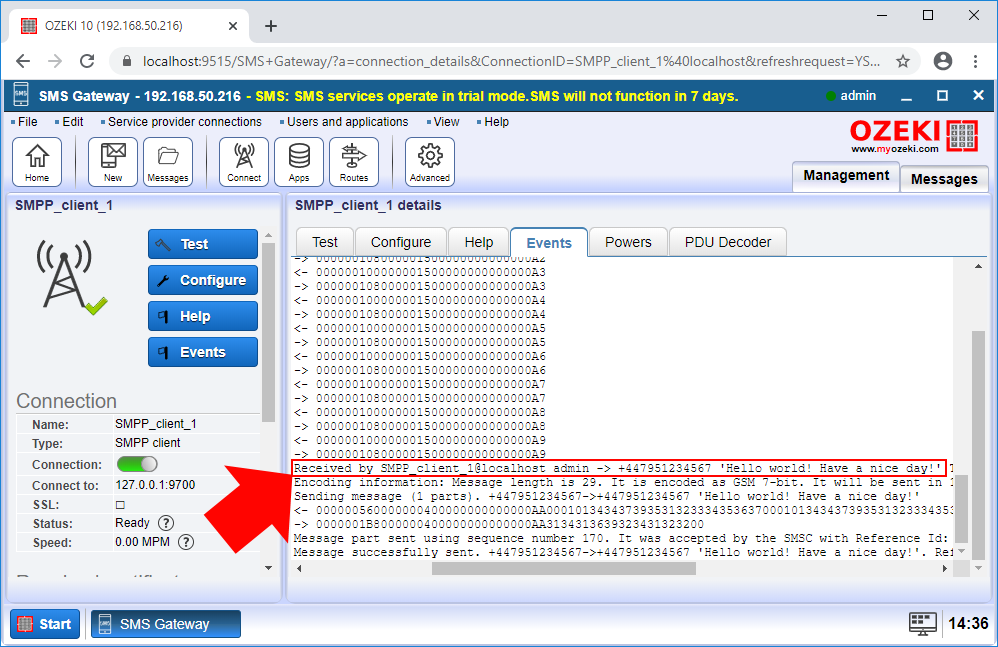
Task: Click the admin user label
Action: point(858,96)
